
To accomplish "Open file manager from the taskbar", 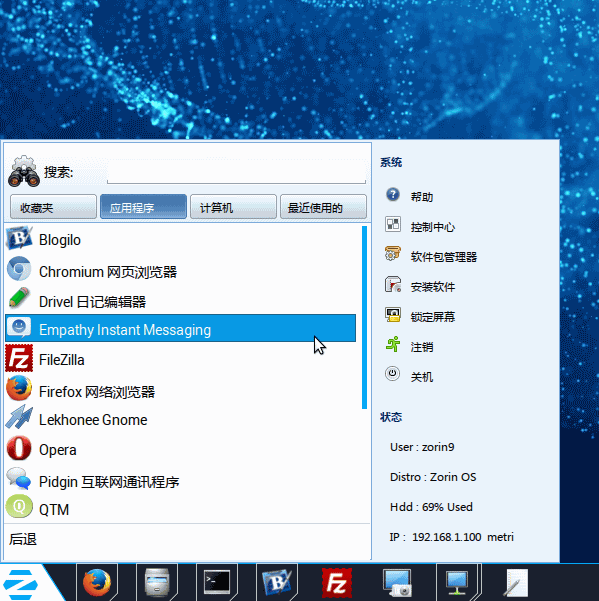I will (157, 583).
